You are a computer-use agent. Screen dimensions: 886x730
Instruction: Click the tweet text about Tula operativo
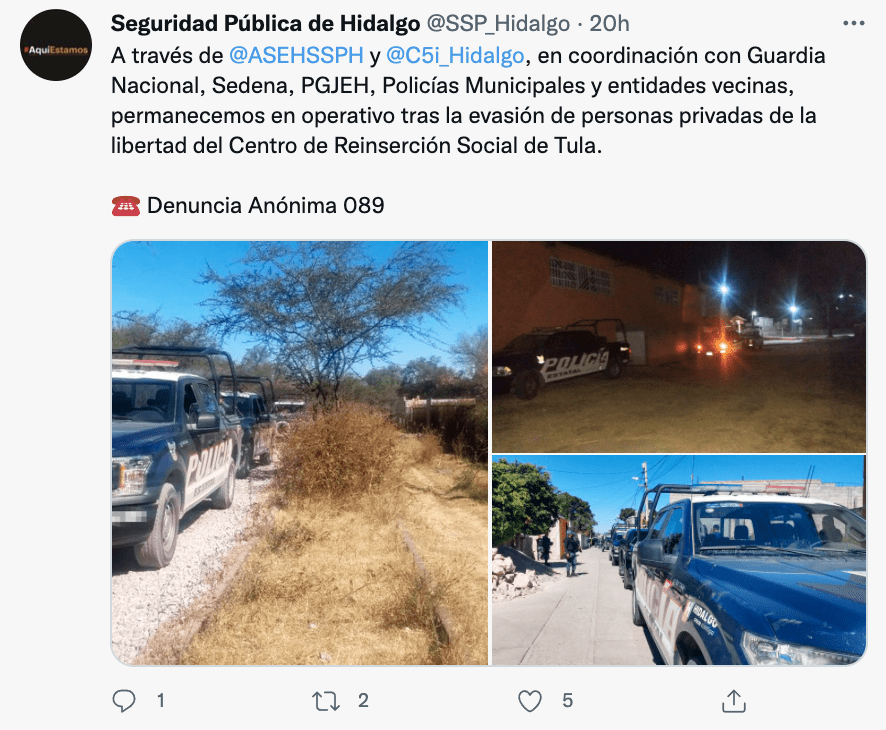tap(468, 101)
